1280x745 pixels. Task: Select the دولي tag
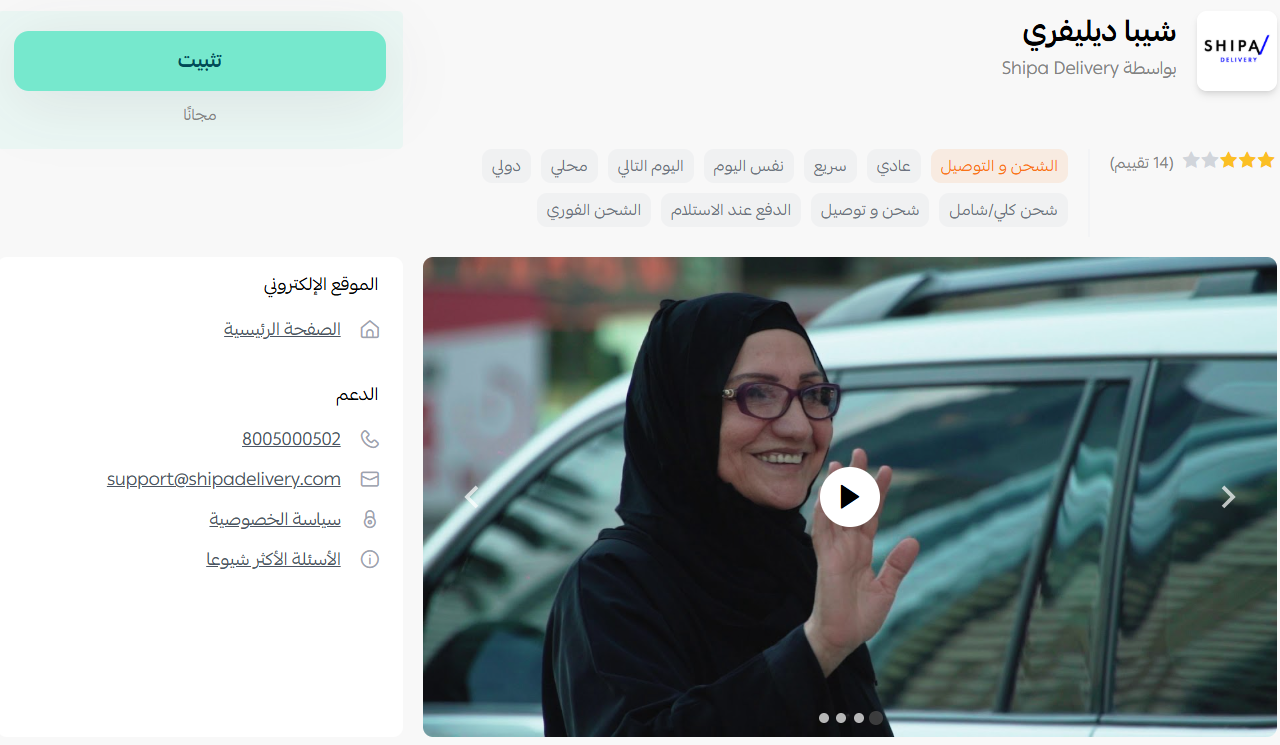click(x=507, y=166)
